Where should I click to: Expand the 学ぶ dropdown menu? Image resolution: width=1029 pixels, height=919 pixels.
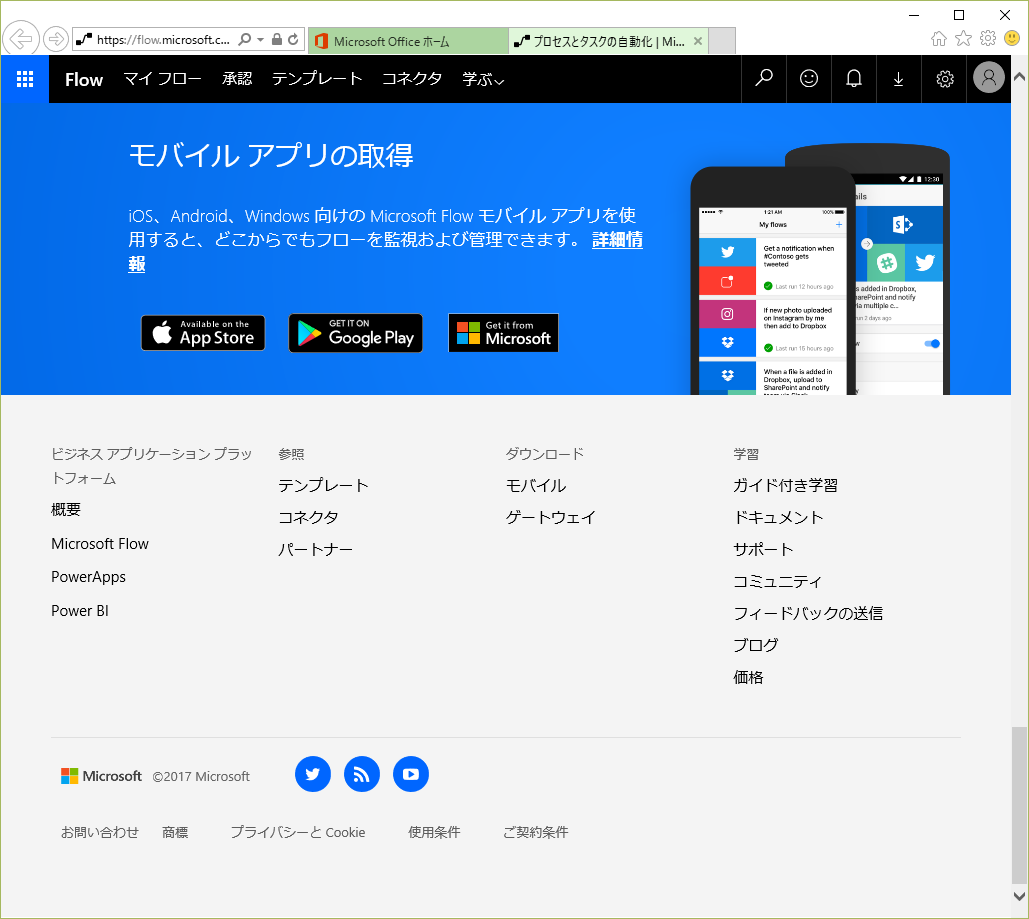click(x=482, y=79)
